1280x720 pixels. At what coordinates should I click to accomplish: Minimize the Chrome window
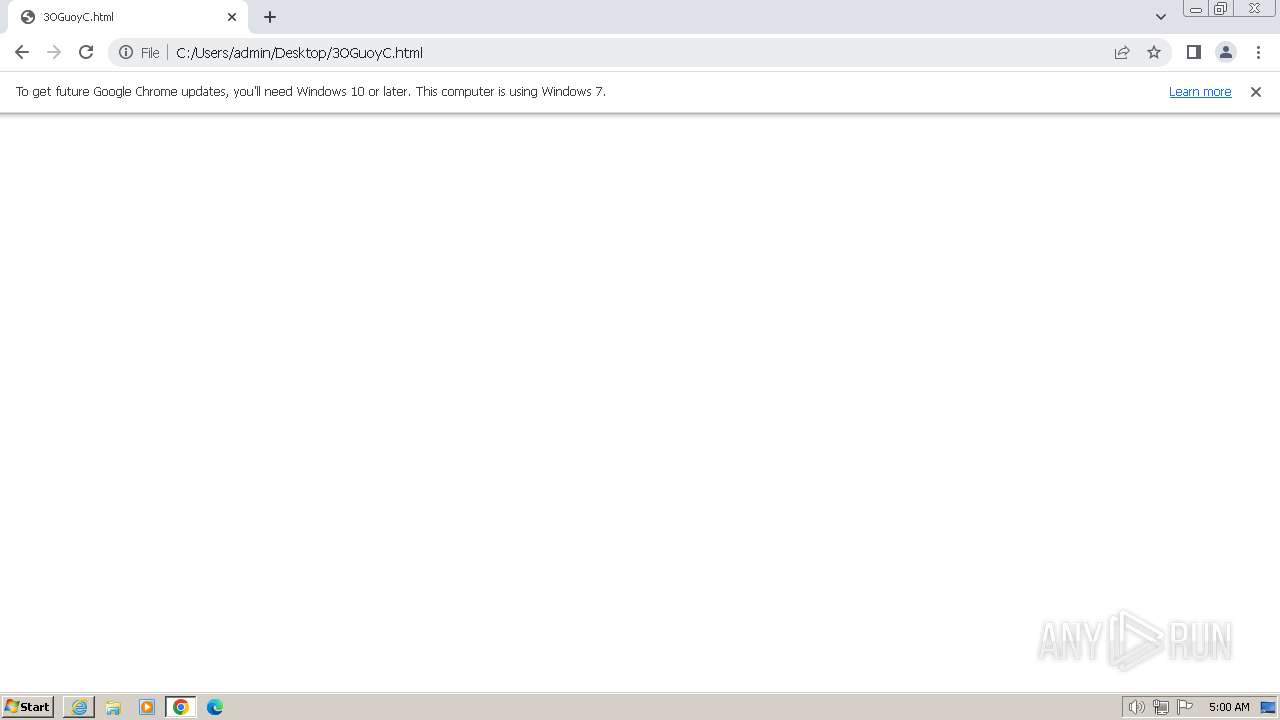click(x=1195, y=9)
